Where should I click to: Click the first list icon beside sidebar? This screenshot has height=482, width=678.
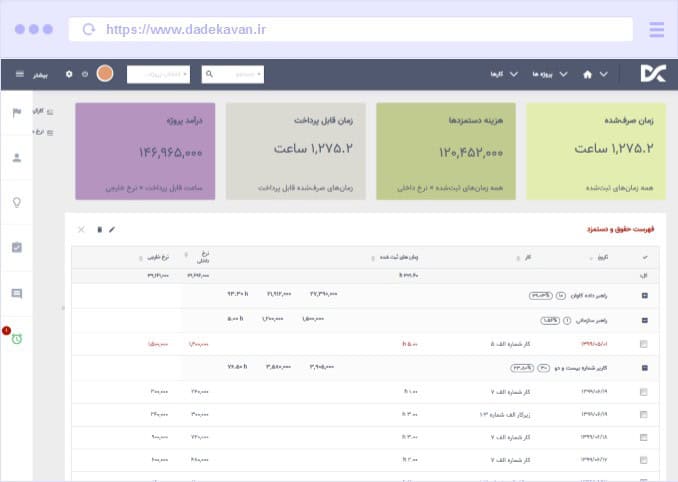(x=50, y=112)
